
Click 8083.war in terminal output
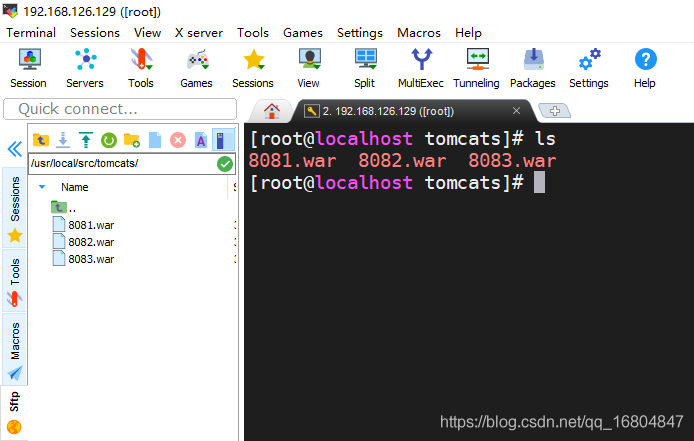(x=512, y=161)
